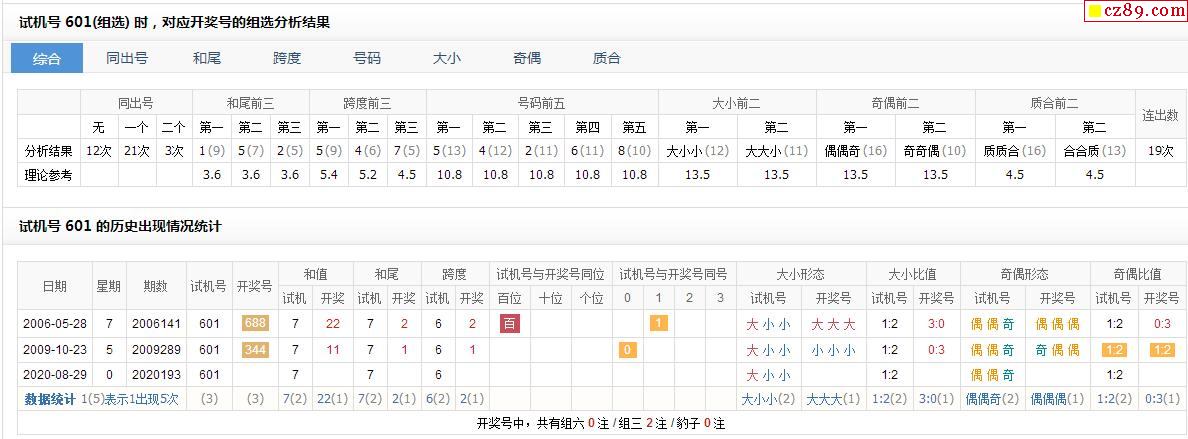
Task: Click the 日期 column header
Action: [x=55, y=286]
